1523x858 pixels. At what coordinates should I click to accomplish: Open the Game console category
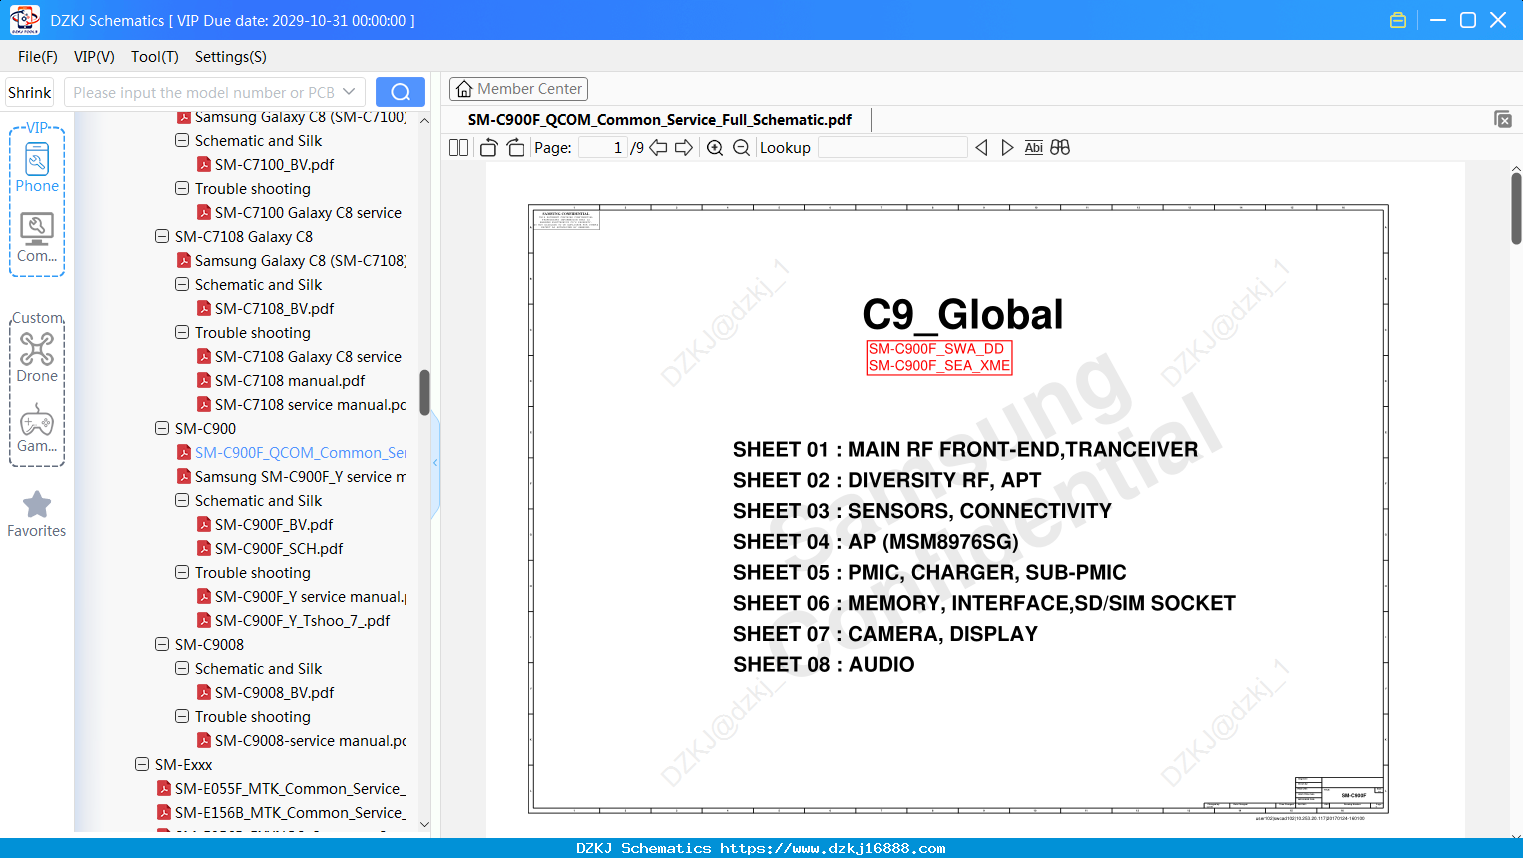[37, 428]
